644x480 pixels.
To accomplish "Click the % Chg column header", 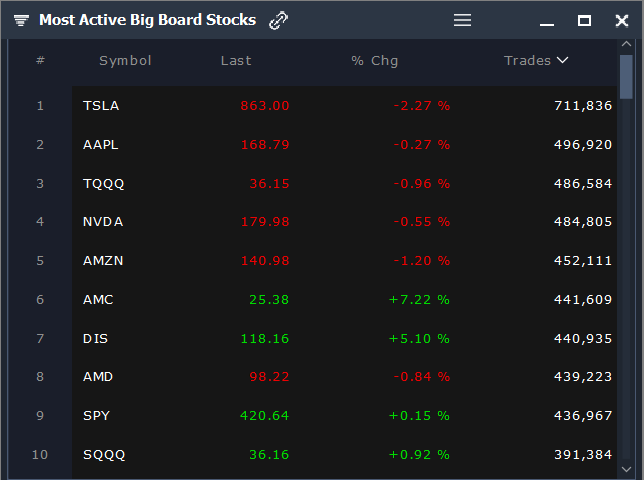I will coord(375,61).
